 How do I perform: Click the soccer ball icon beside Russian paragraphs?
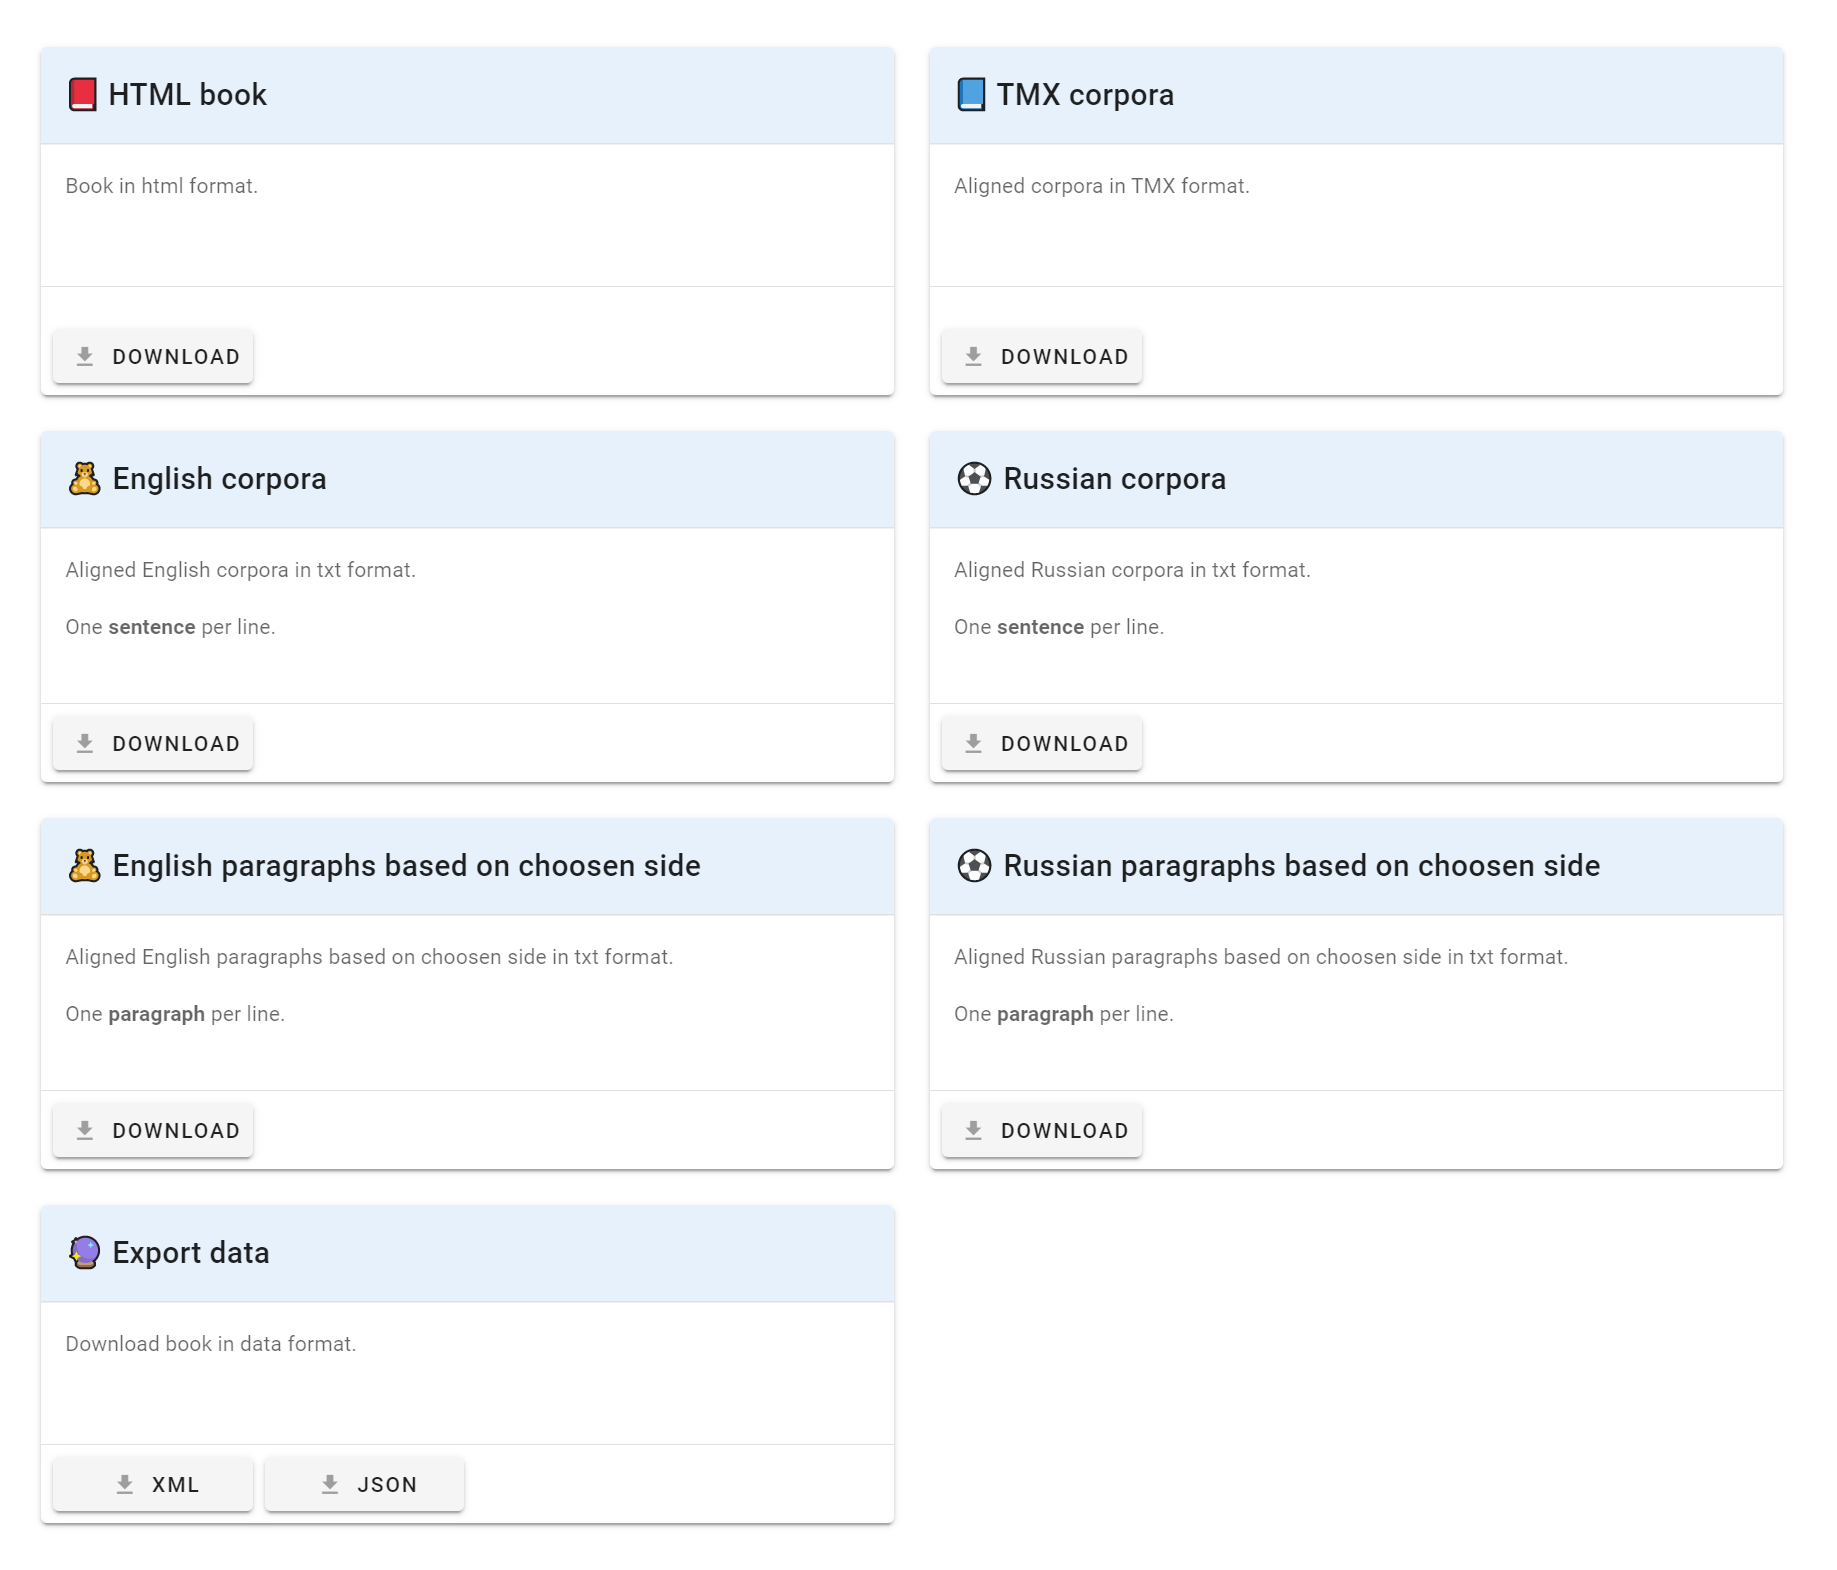973,866
